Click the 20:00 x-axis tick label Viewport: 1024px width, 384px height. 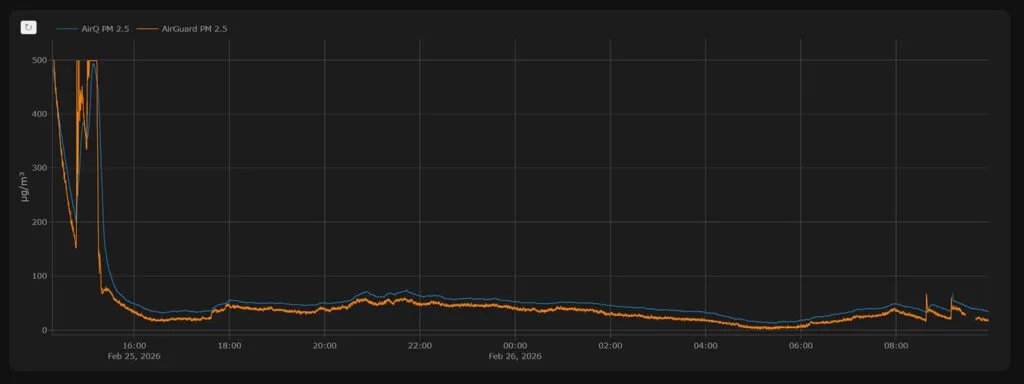pyautogui.click(x=325, y=346)
